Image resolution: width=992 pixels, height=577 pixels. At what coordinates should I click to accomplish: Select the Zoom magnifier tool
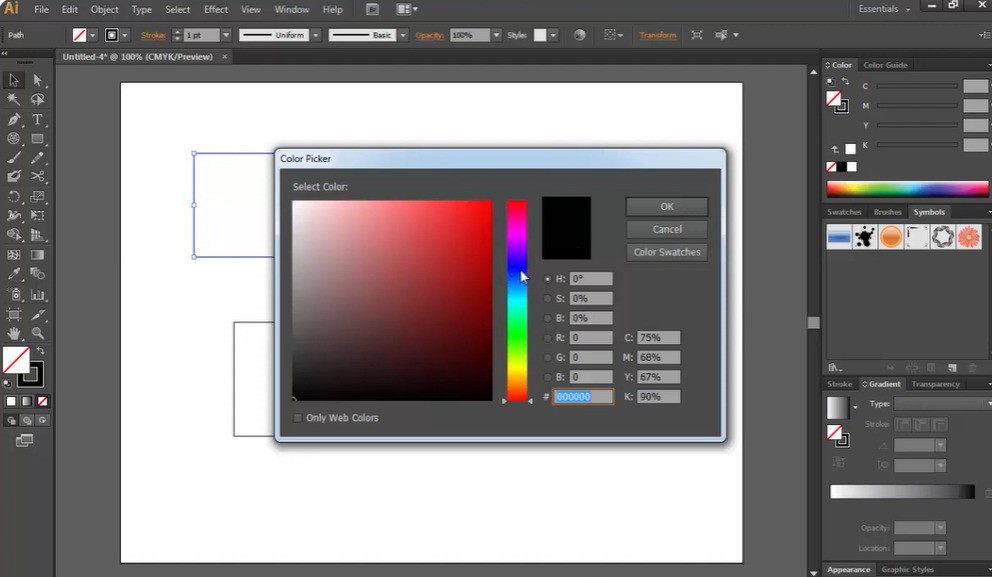(37, 333)
